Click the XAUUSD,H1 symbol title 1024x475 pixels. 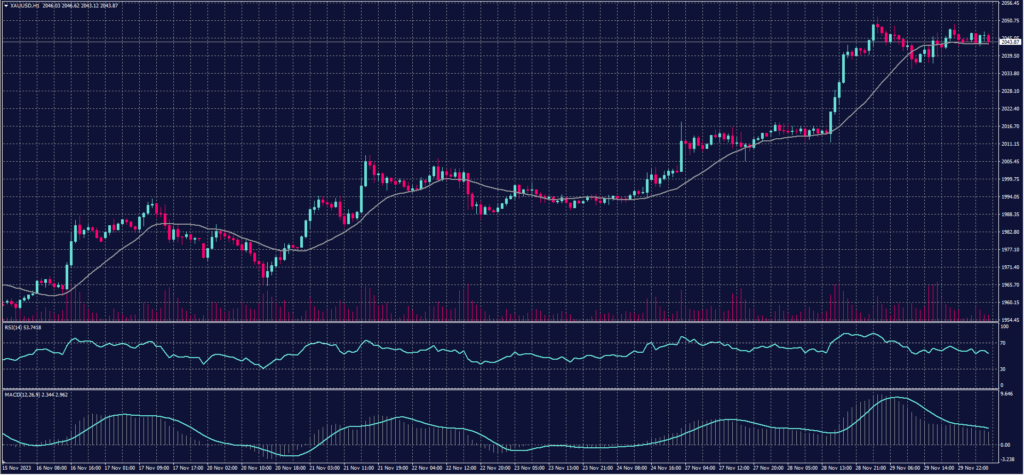pyautogui.click(x=25, y=5)
